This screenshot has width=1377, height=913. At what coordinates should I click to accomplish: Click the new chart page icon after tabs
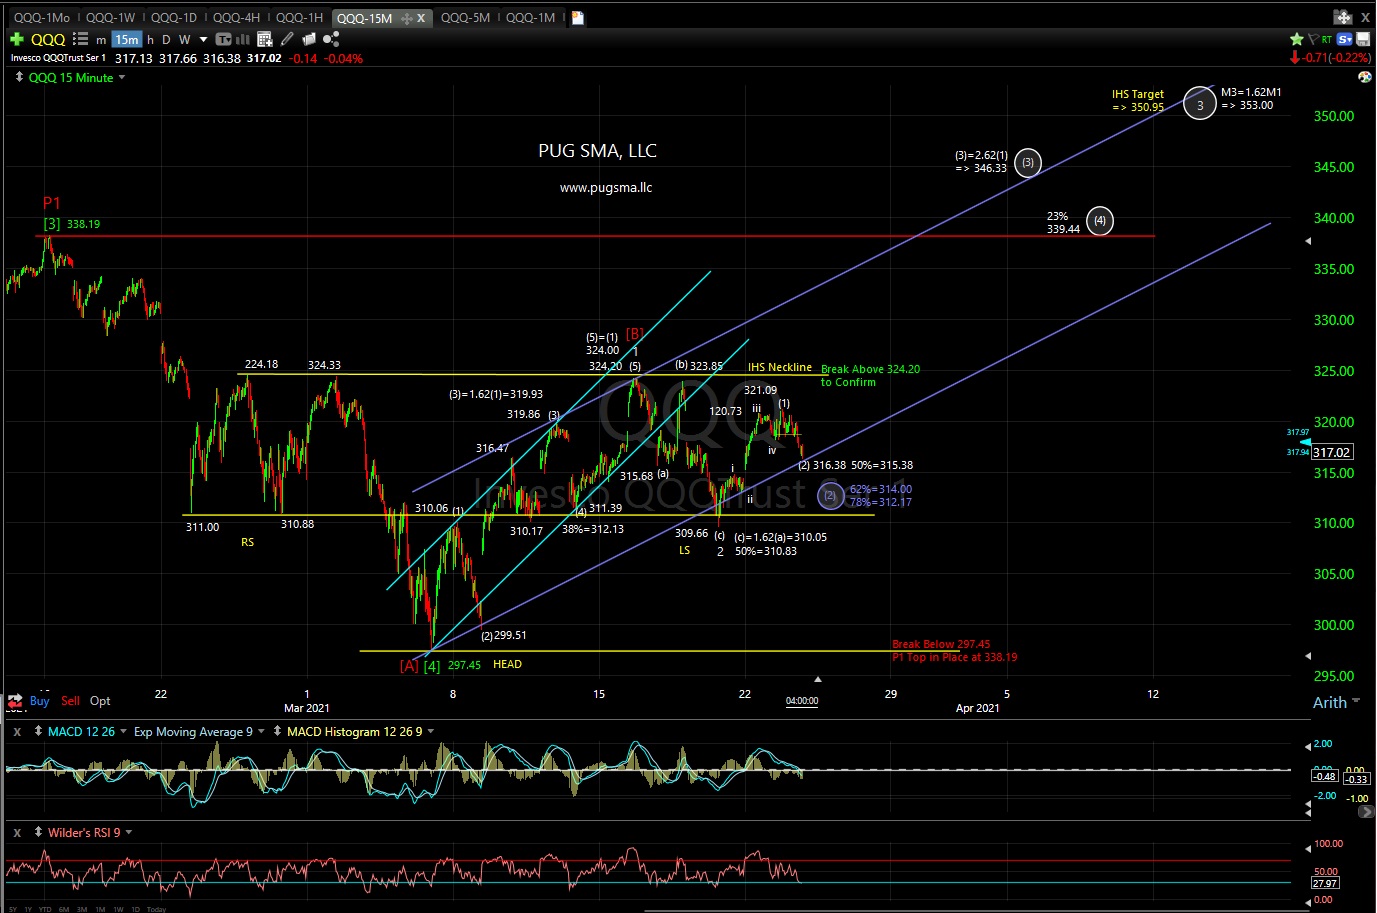click(578, 17)
